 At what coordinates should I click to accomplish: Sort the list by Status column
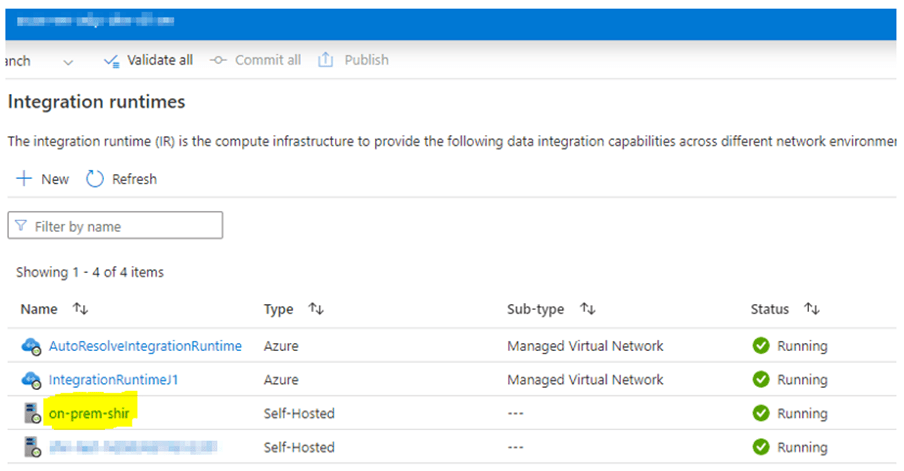(x=813, y=310)
